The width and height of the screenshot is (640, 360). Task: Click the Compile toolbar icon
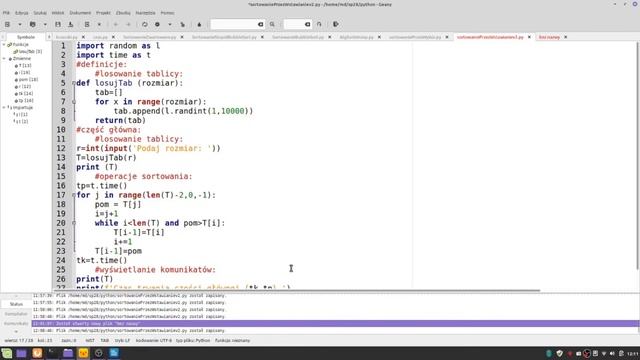144,24
